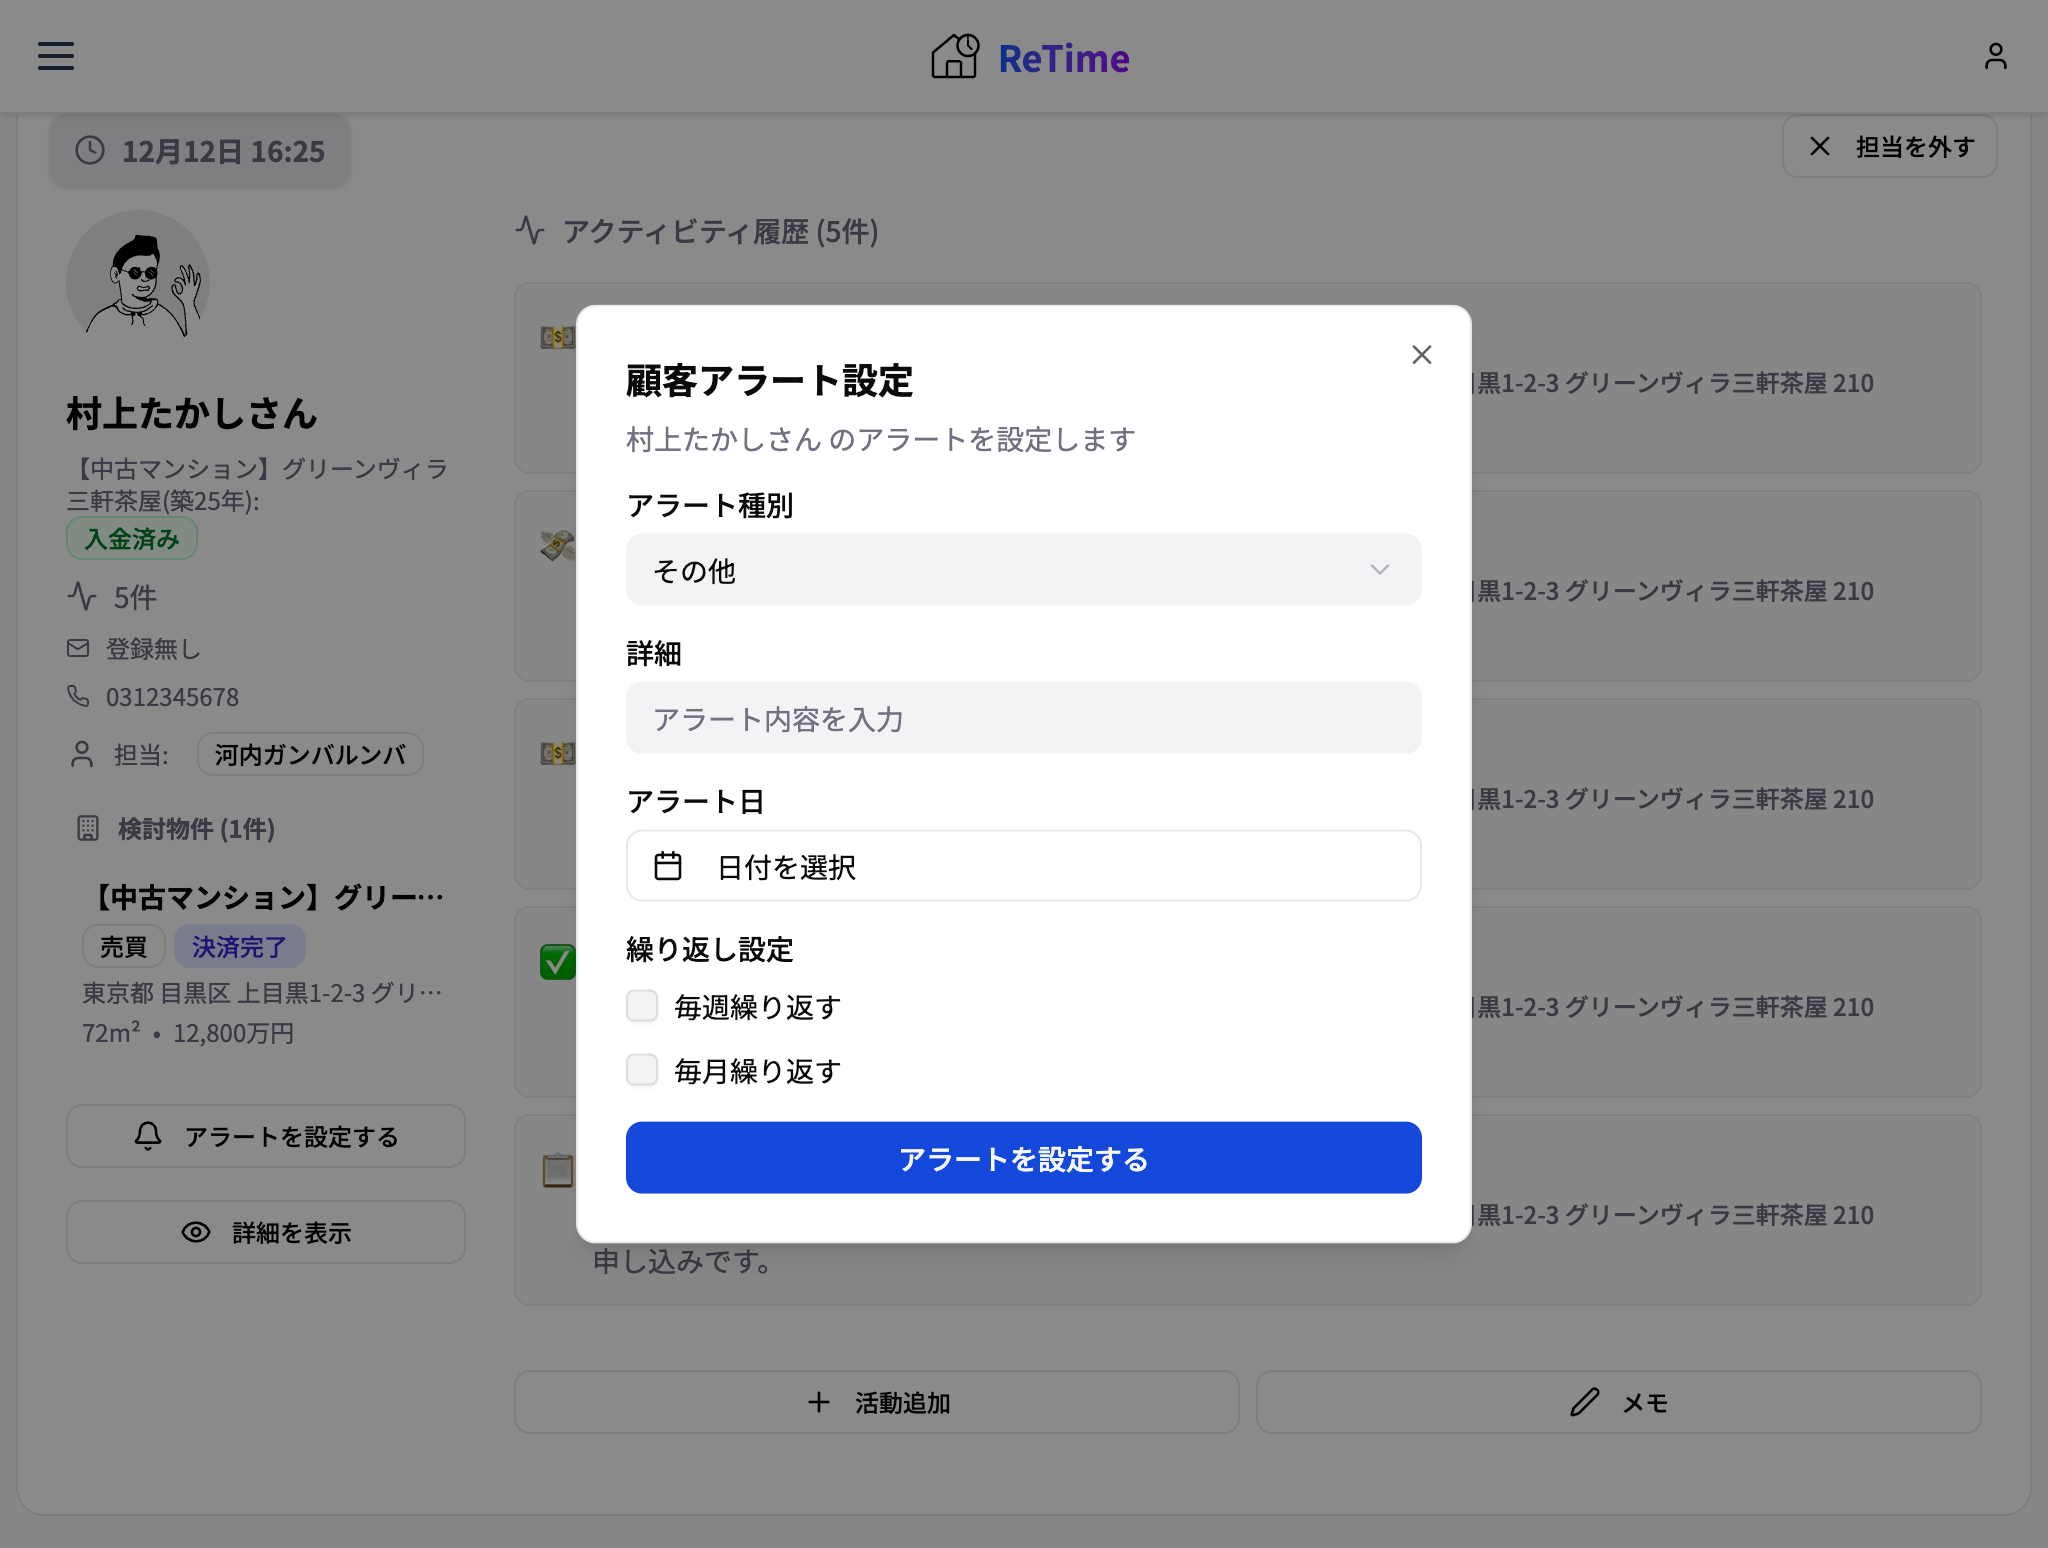Click the green checkmark on the activity entry
The image size is (2048, 1548).
tap(557, 961)
